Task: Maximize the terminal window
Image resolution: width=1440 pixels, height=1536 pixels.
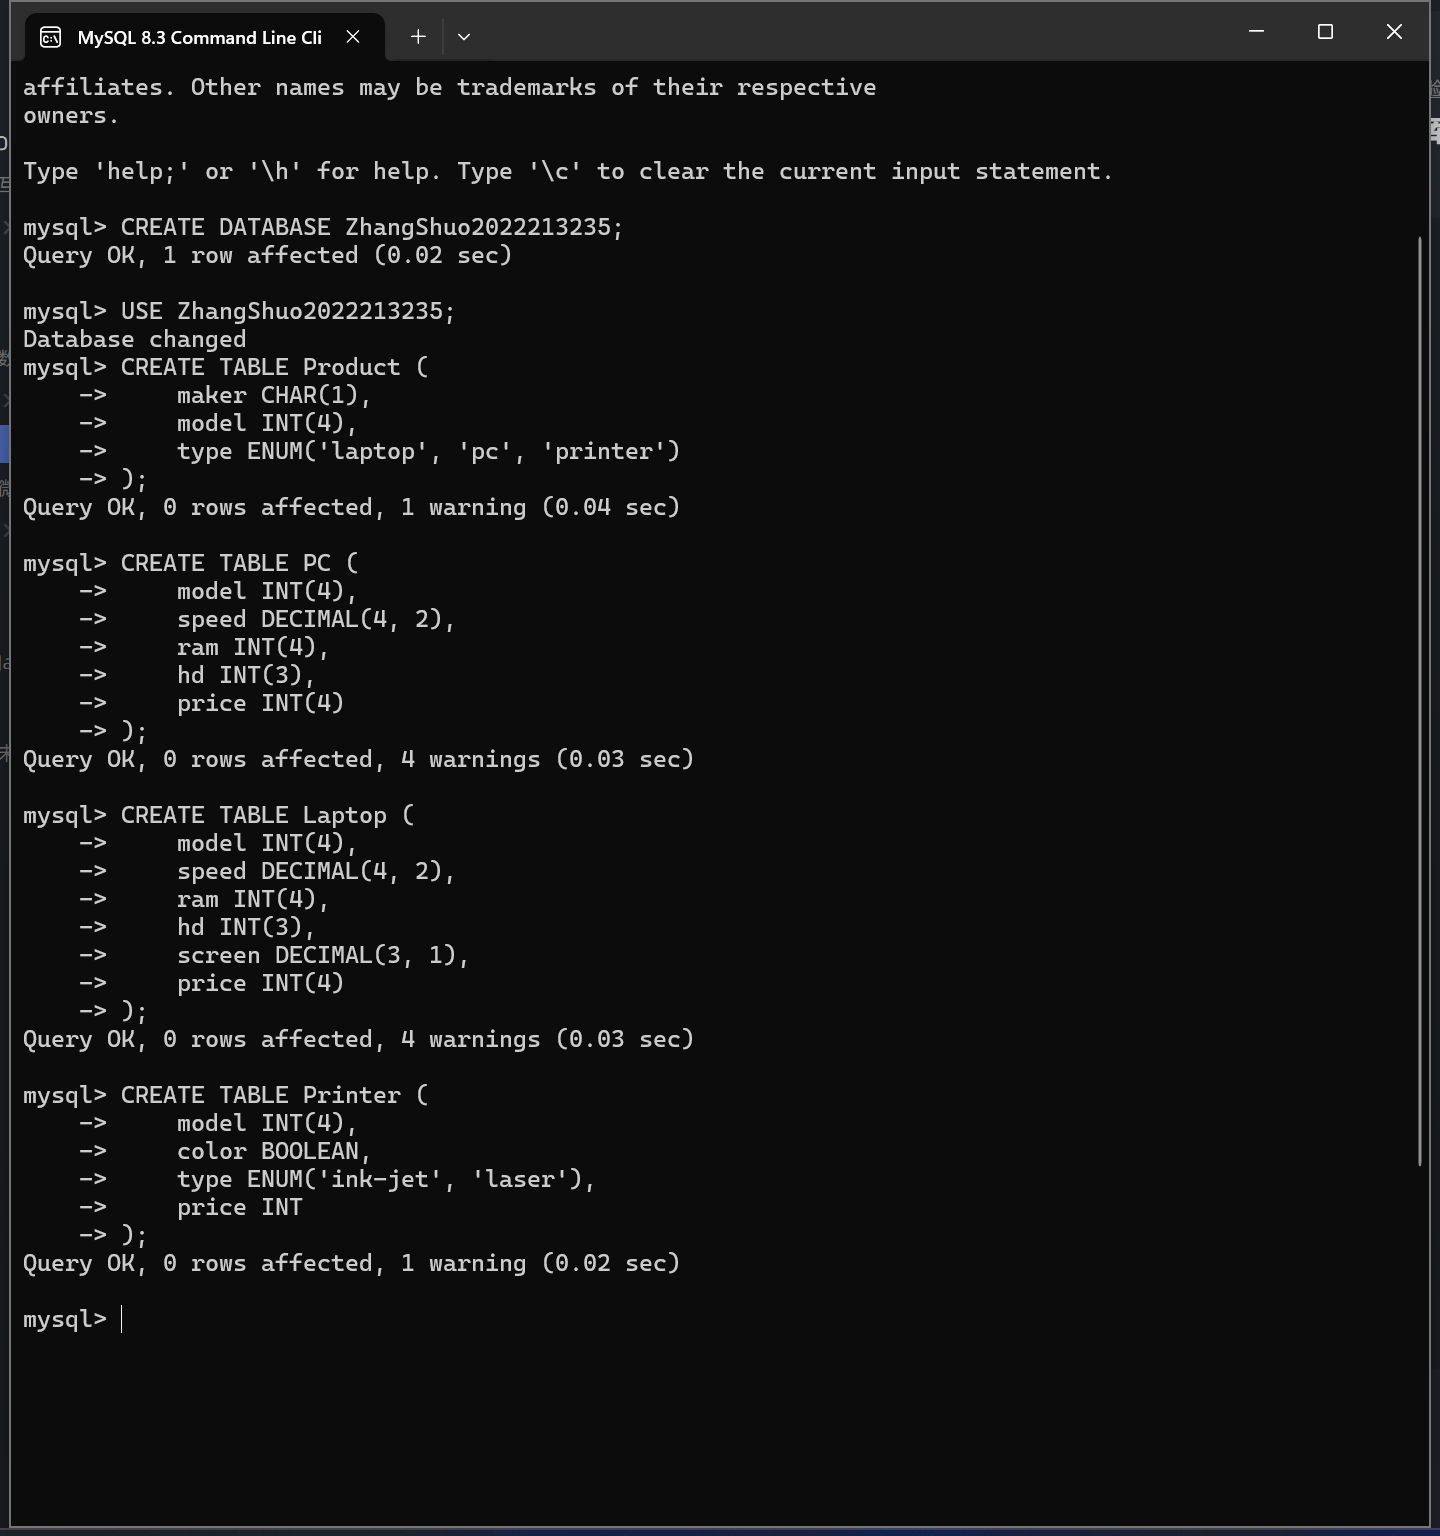Action: coord(1325,32)
